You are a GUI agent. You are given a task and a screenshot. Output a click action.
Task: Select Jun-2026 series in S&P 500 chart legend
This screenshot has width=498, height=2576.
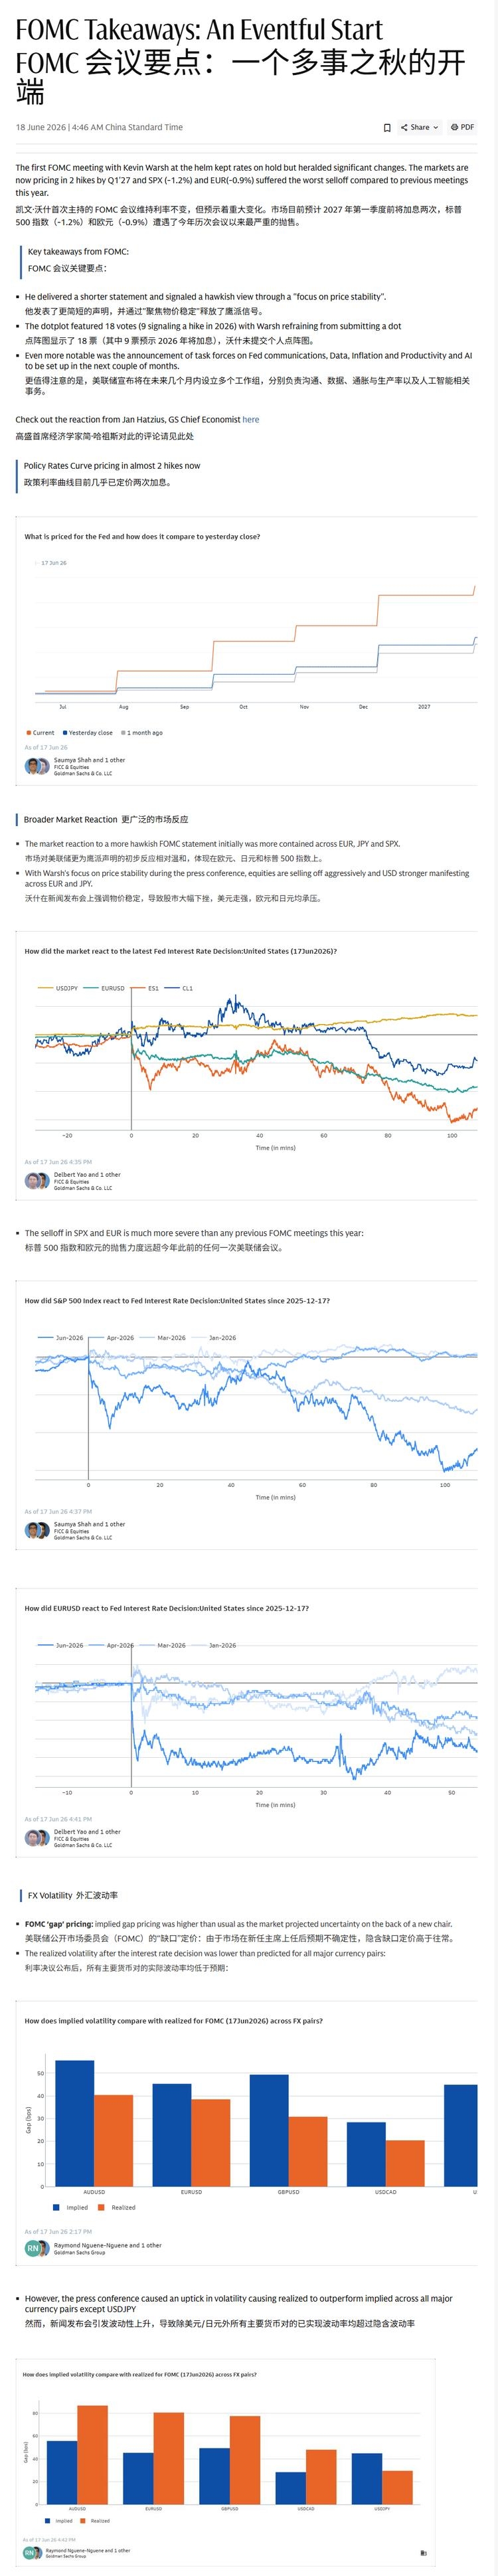tap(60, 1337)
